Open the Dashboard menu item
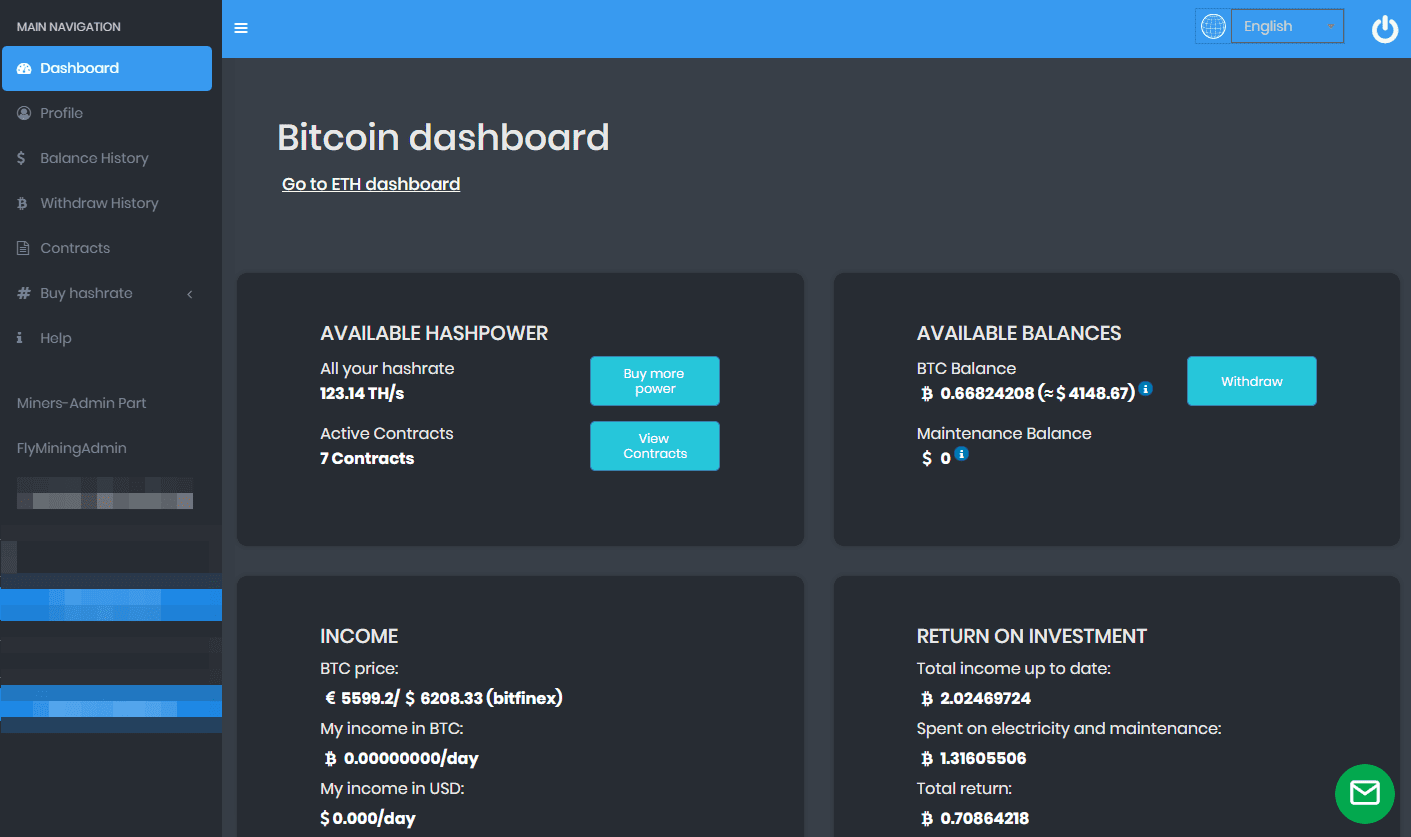Image resolution: width=1411 pixels, height=837 pixels. point(107,68)
